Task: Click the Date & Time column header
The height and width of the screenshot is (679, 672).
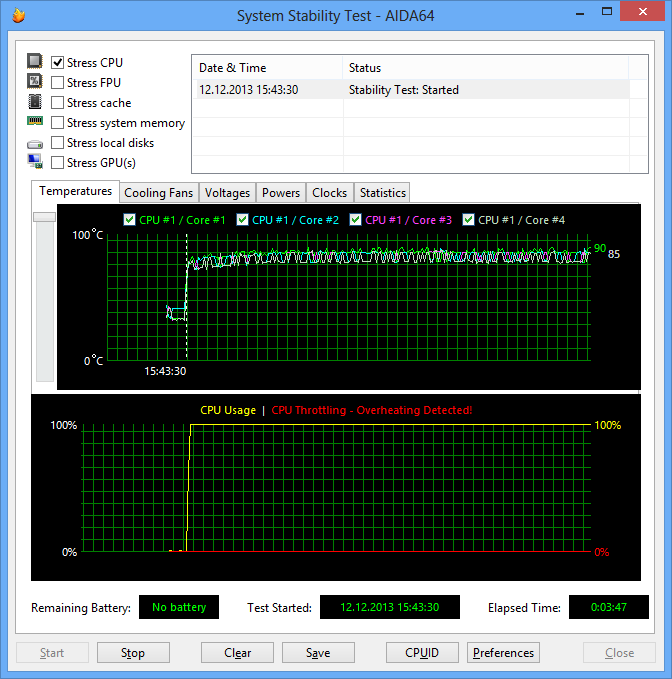Action: click(x=267, y=68)
